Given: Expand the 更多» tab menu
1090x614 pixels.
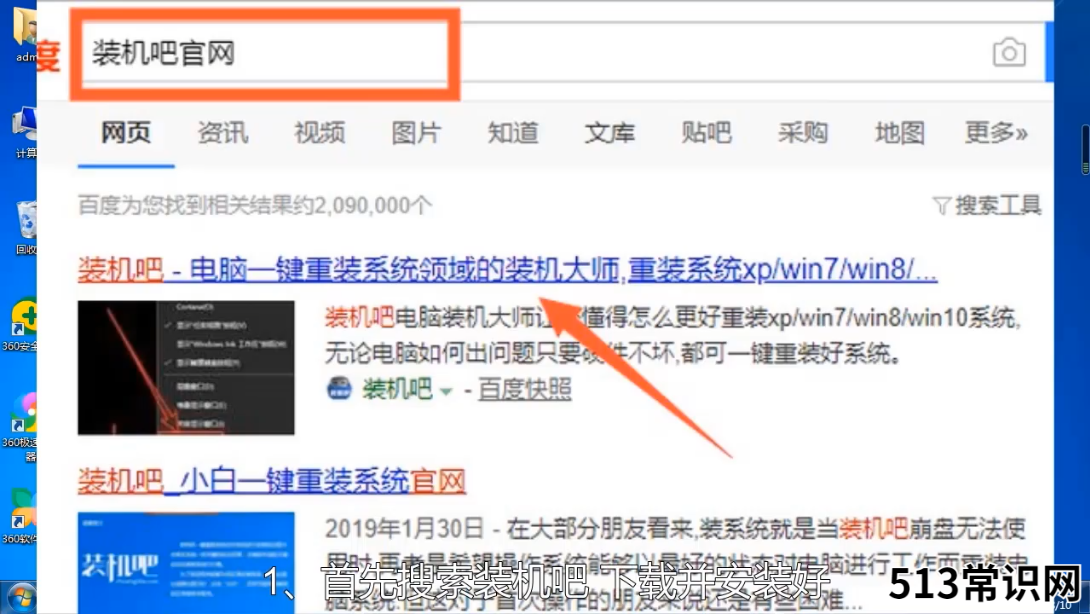Looking at the screenshot, I should tap(995, 132).
